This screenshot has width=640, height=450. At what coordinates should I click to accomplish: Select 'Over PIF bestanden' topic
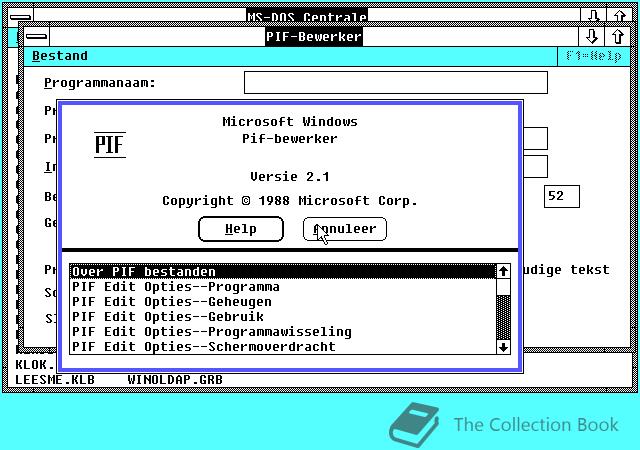point(283,272)
